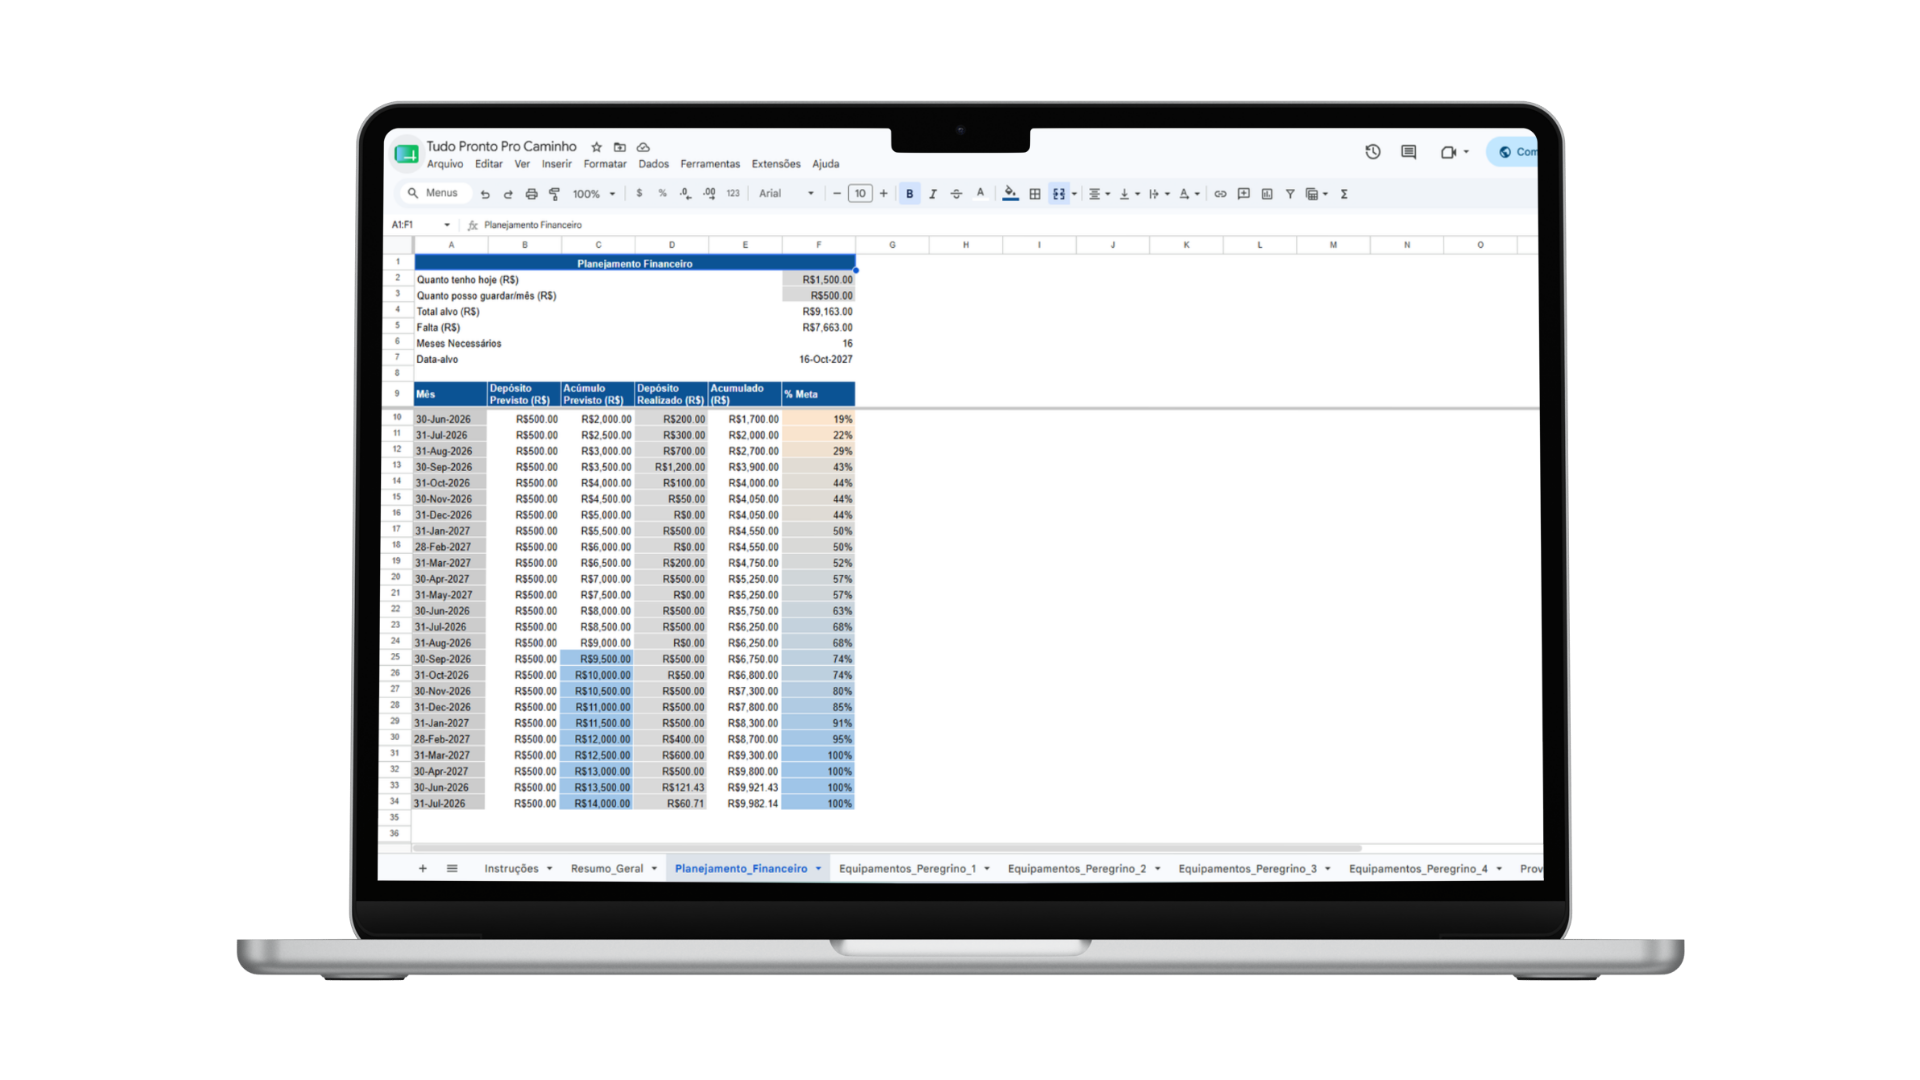Switch to the Resumo_Geral sheet tab
The width and height of the screenshot is (1920, 1080).
pos(607,868)
